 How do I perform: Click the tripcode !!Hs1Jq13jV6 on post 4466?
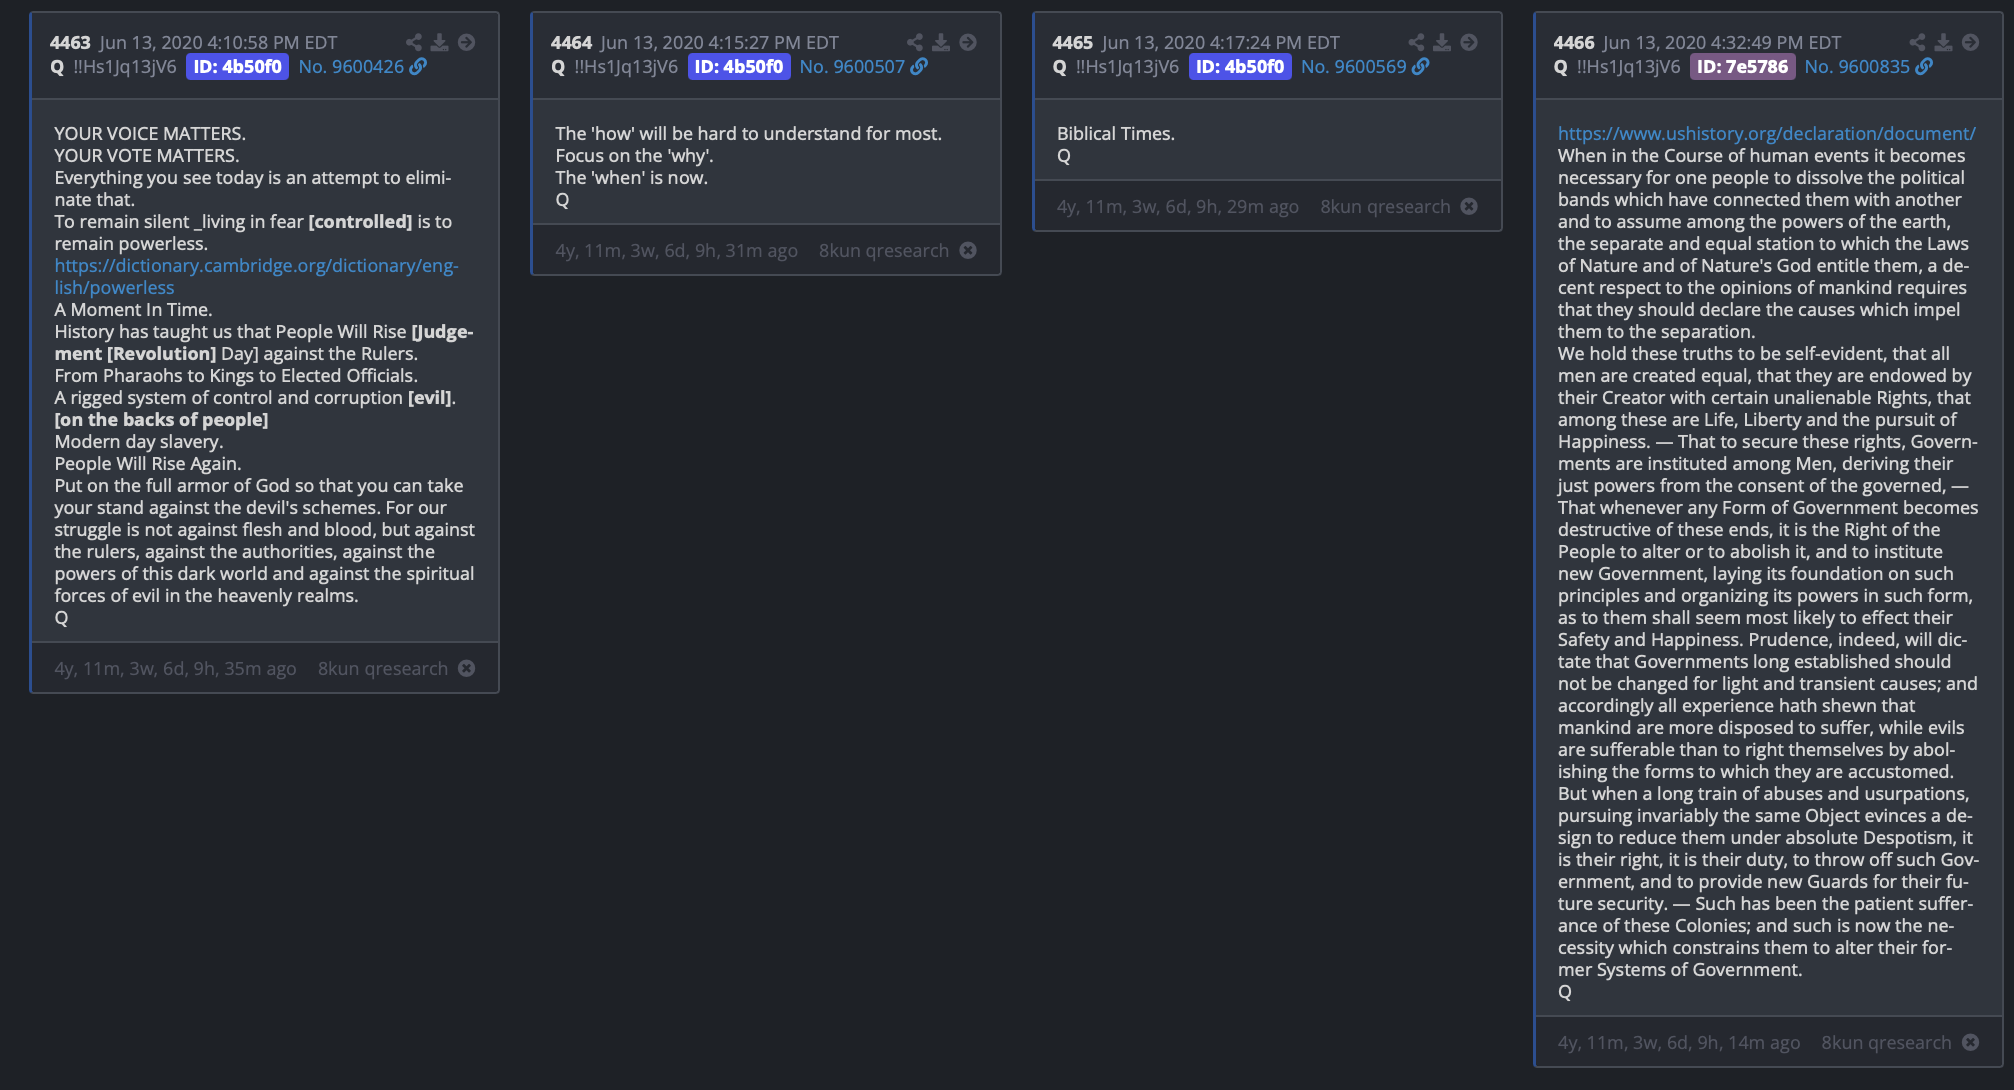coord(1628,67)
